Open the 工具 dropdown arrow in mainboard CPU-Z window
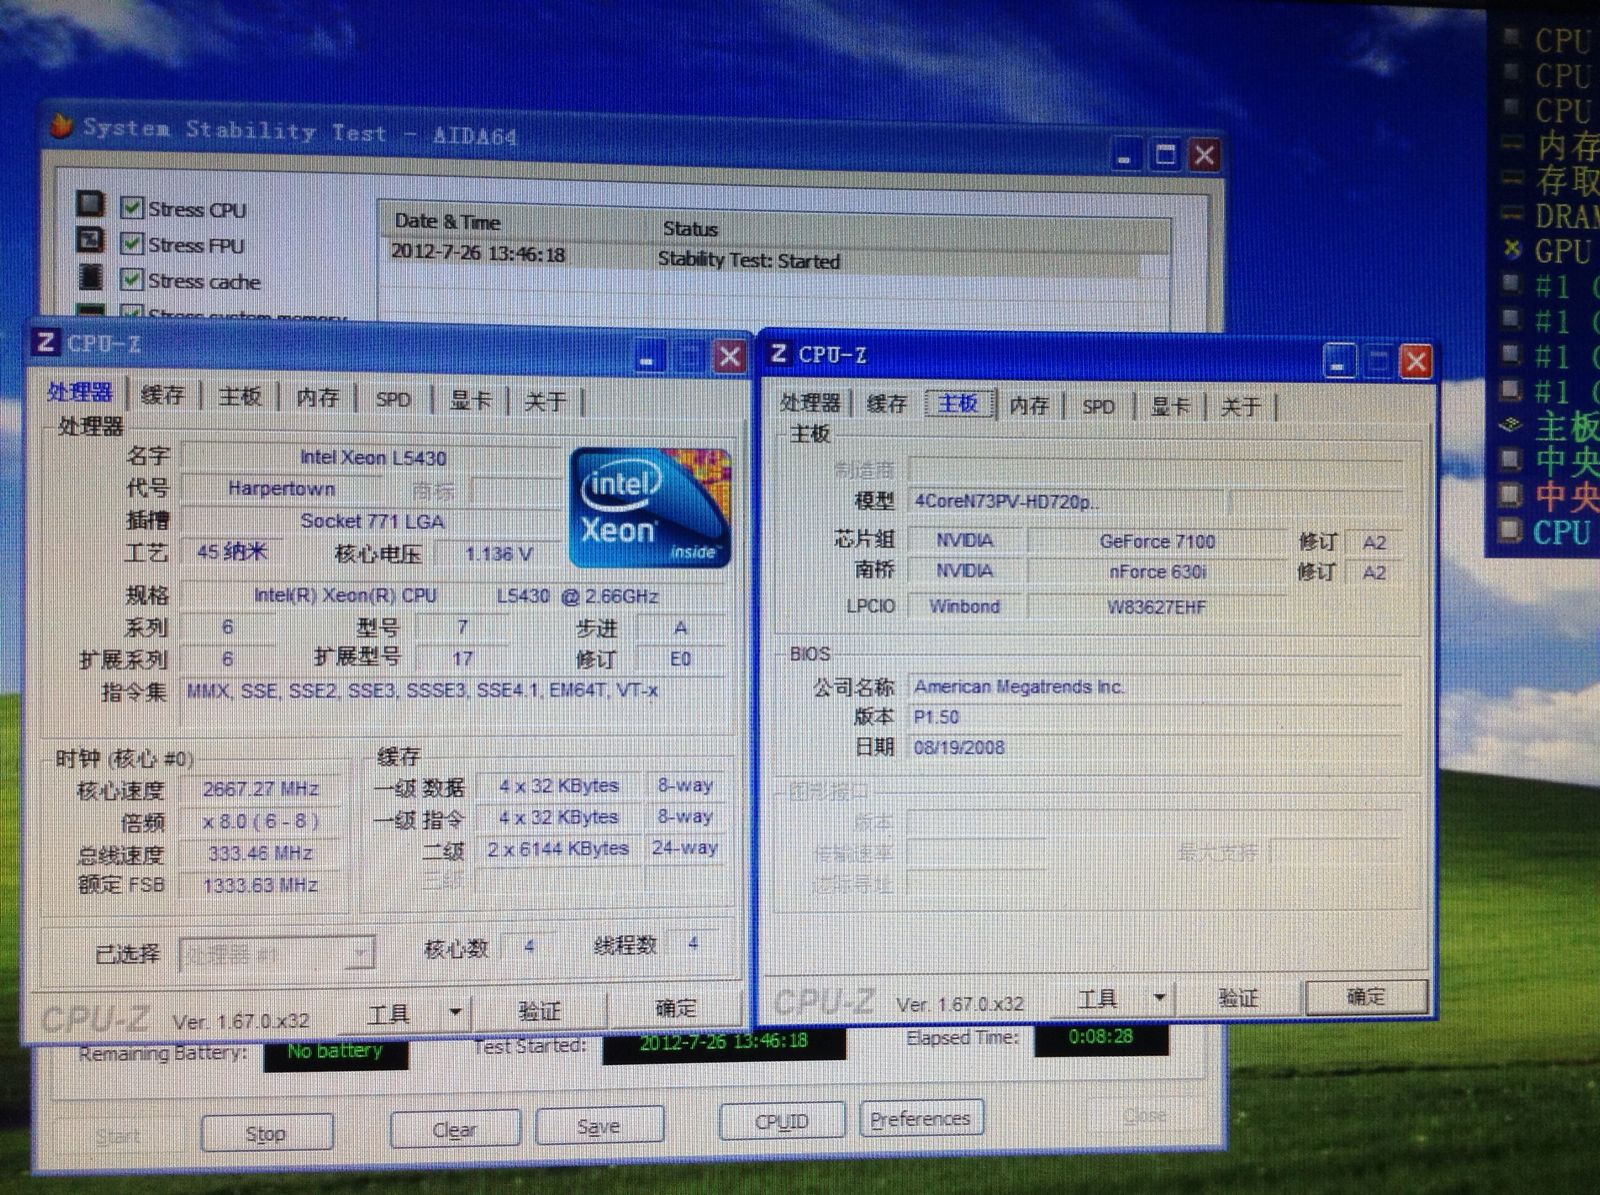1600x1195 pixels. click(1159, 997)
